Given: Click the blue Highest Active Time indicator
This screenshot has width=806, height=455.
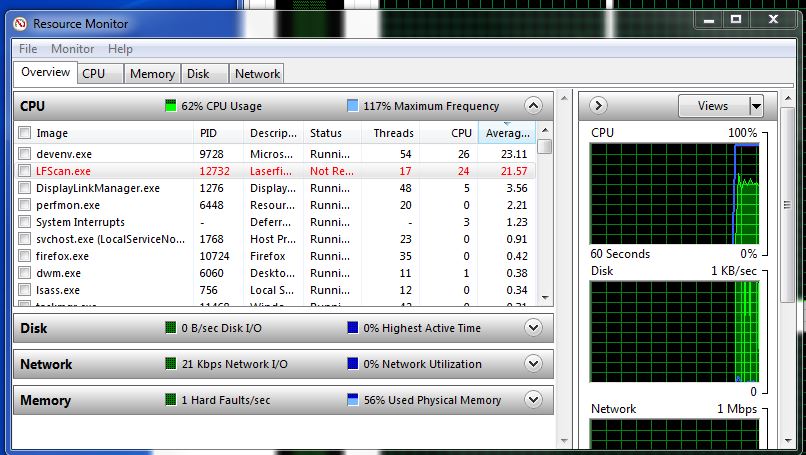Looking at the screenshot, I should click(353, 327).
